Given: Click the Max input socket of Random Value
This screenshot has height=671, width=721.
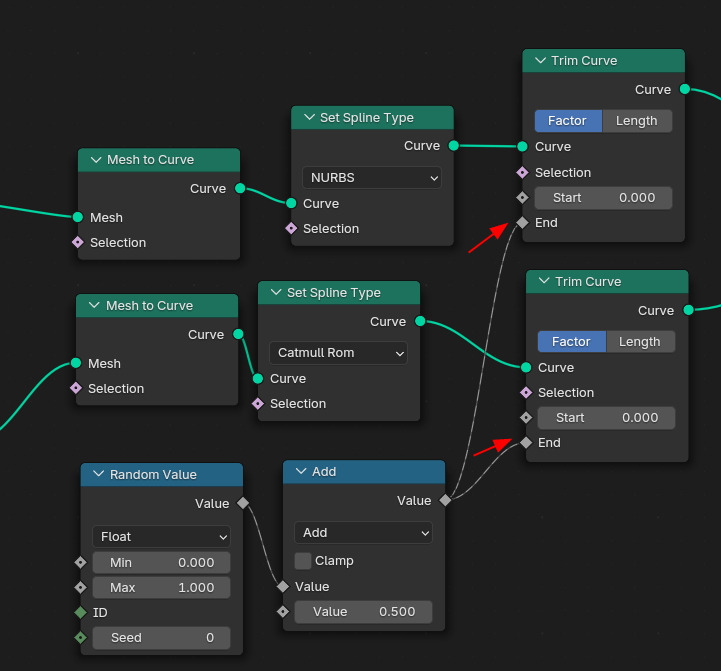Looking at the screenshot, I should pyautogui.click(x=80, y=587).
